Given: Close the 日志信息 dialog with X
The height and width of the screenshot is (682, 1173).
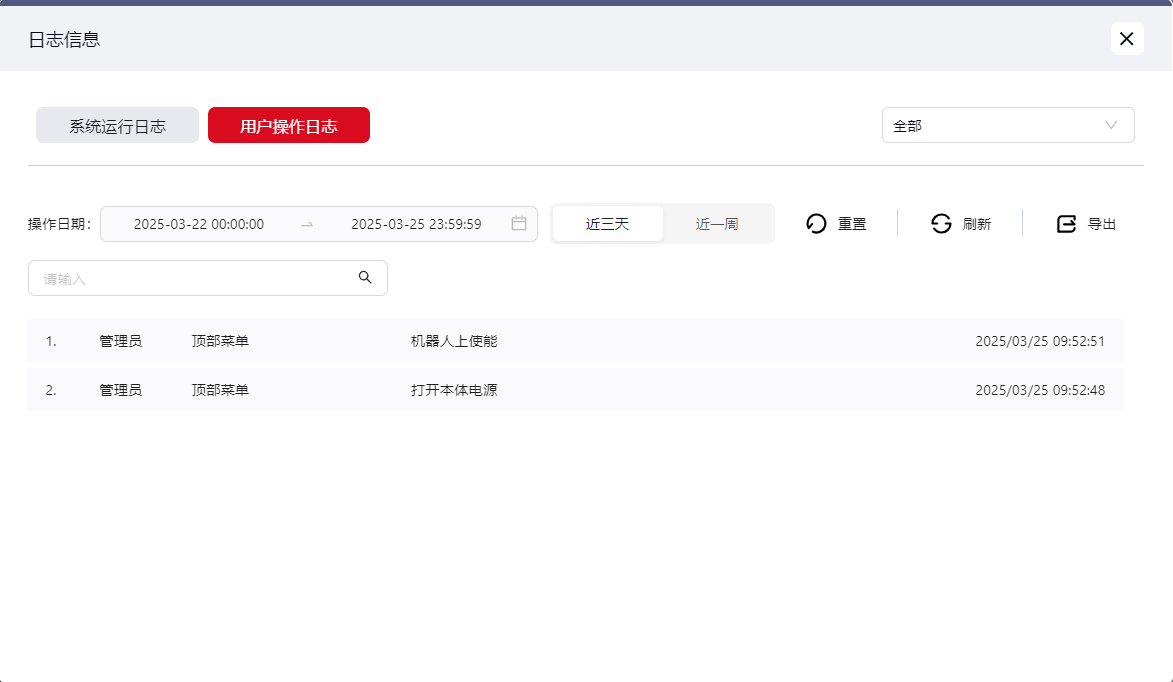Looking at the screenshot, I should pos(1126,39).
